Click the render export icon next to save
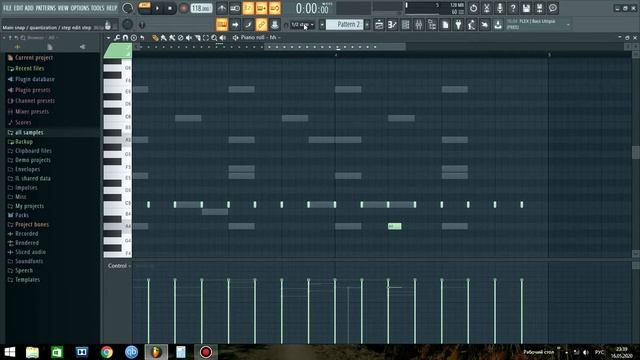Image resolution: width=640 pixels, height=360 pixels. [540, 8]
